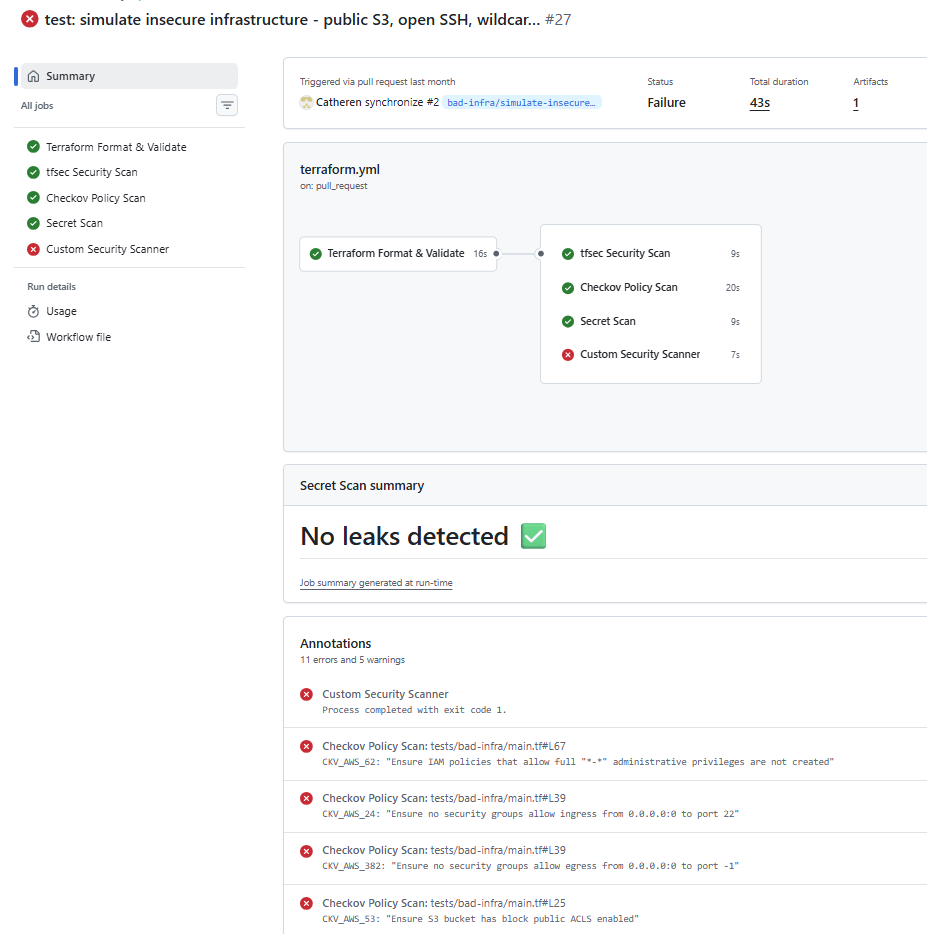Open Checkov Policy Scan job in sidebar
Image resolution: width=927 pixels, height=934 pixels.
point(96,198)
